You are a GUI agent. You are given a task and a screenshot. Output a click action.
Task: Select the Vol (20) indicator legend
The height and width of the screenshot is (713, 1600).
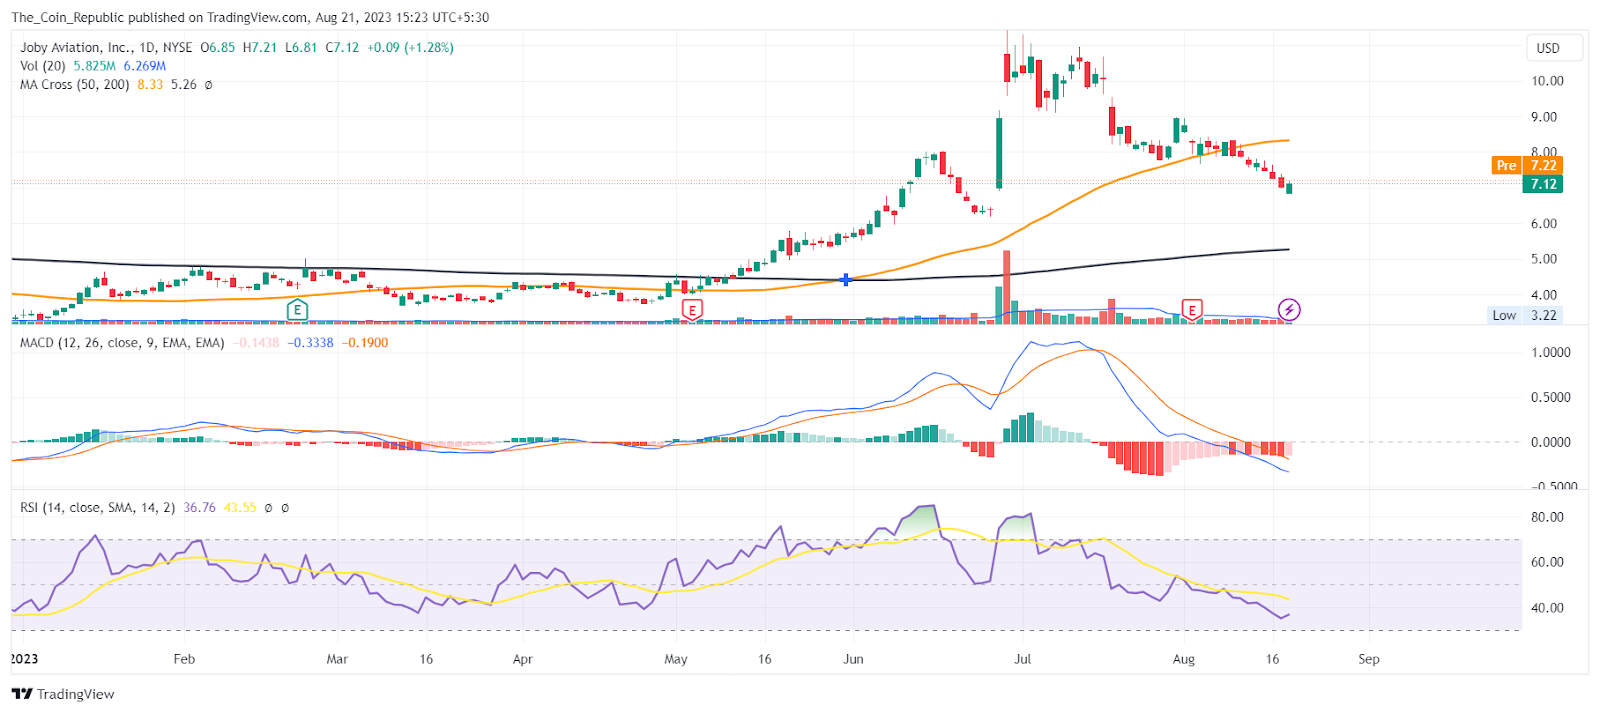click(x=43, y=66)
